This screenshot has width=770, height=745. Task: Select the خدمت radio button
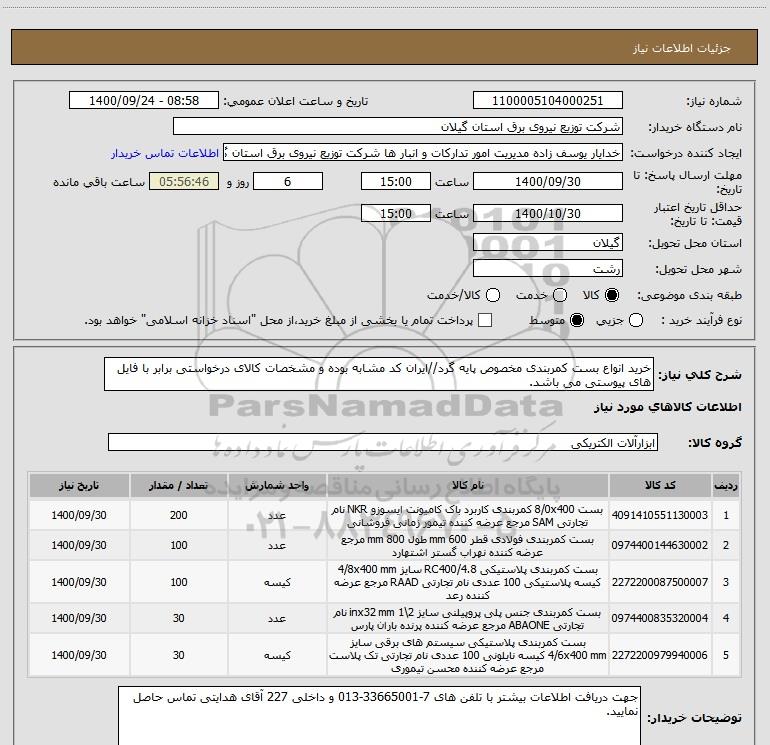tap(560, 295)
